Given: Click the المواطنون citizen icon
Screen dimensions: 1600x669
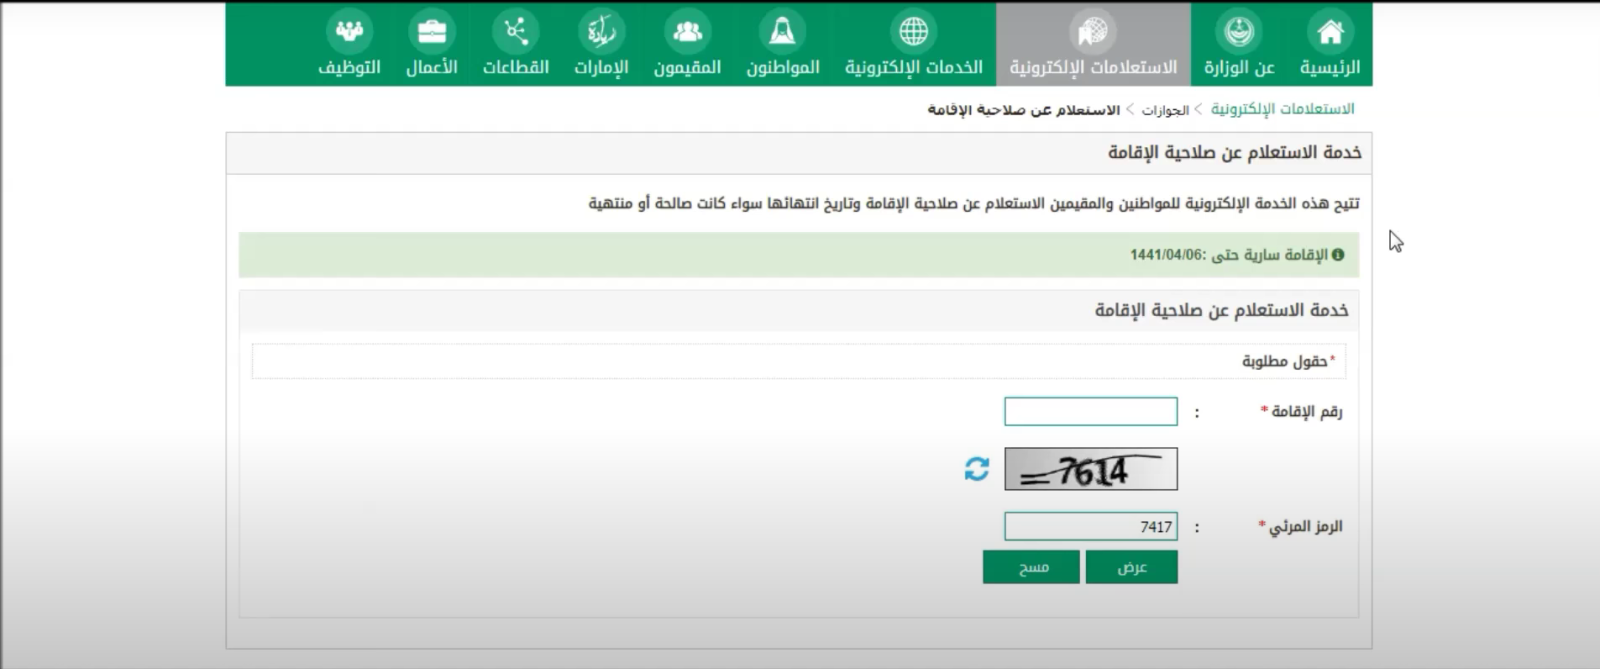Looking at the screenshot, I should [782, 32].
